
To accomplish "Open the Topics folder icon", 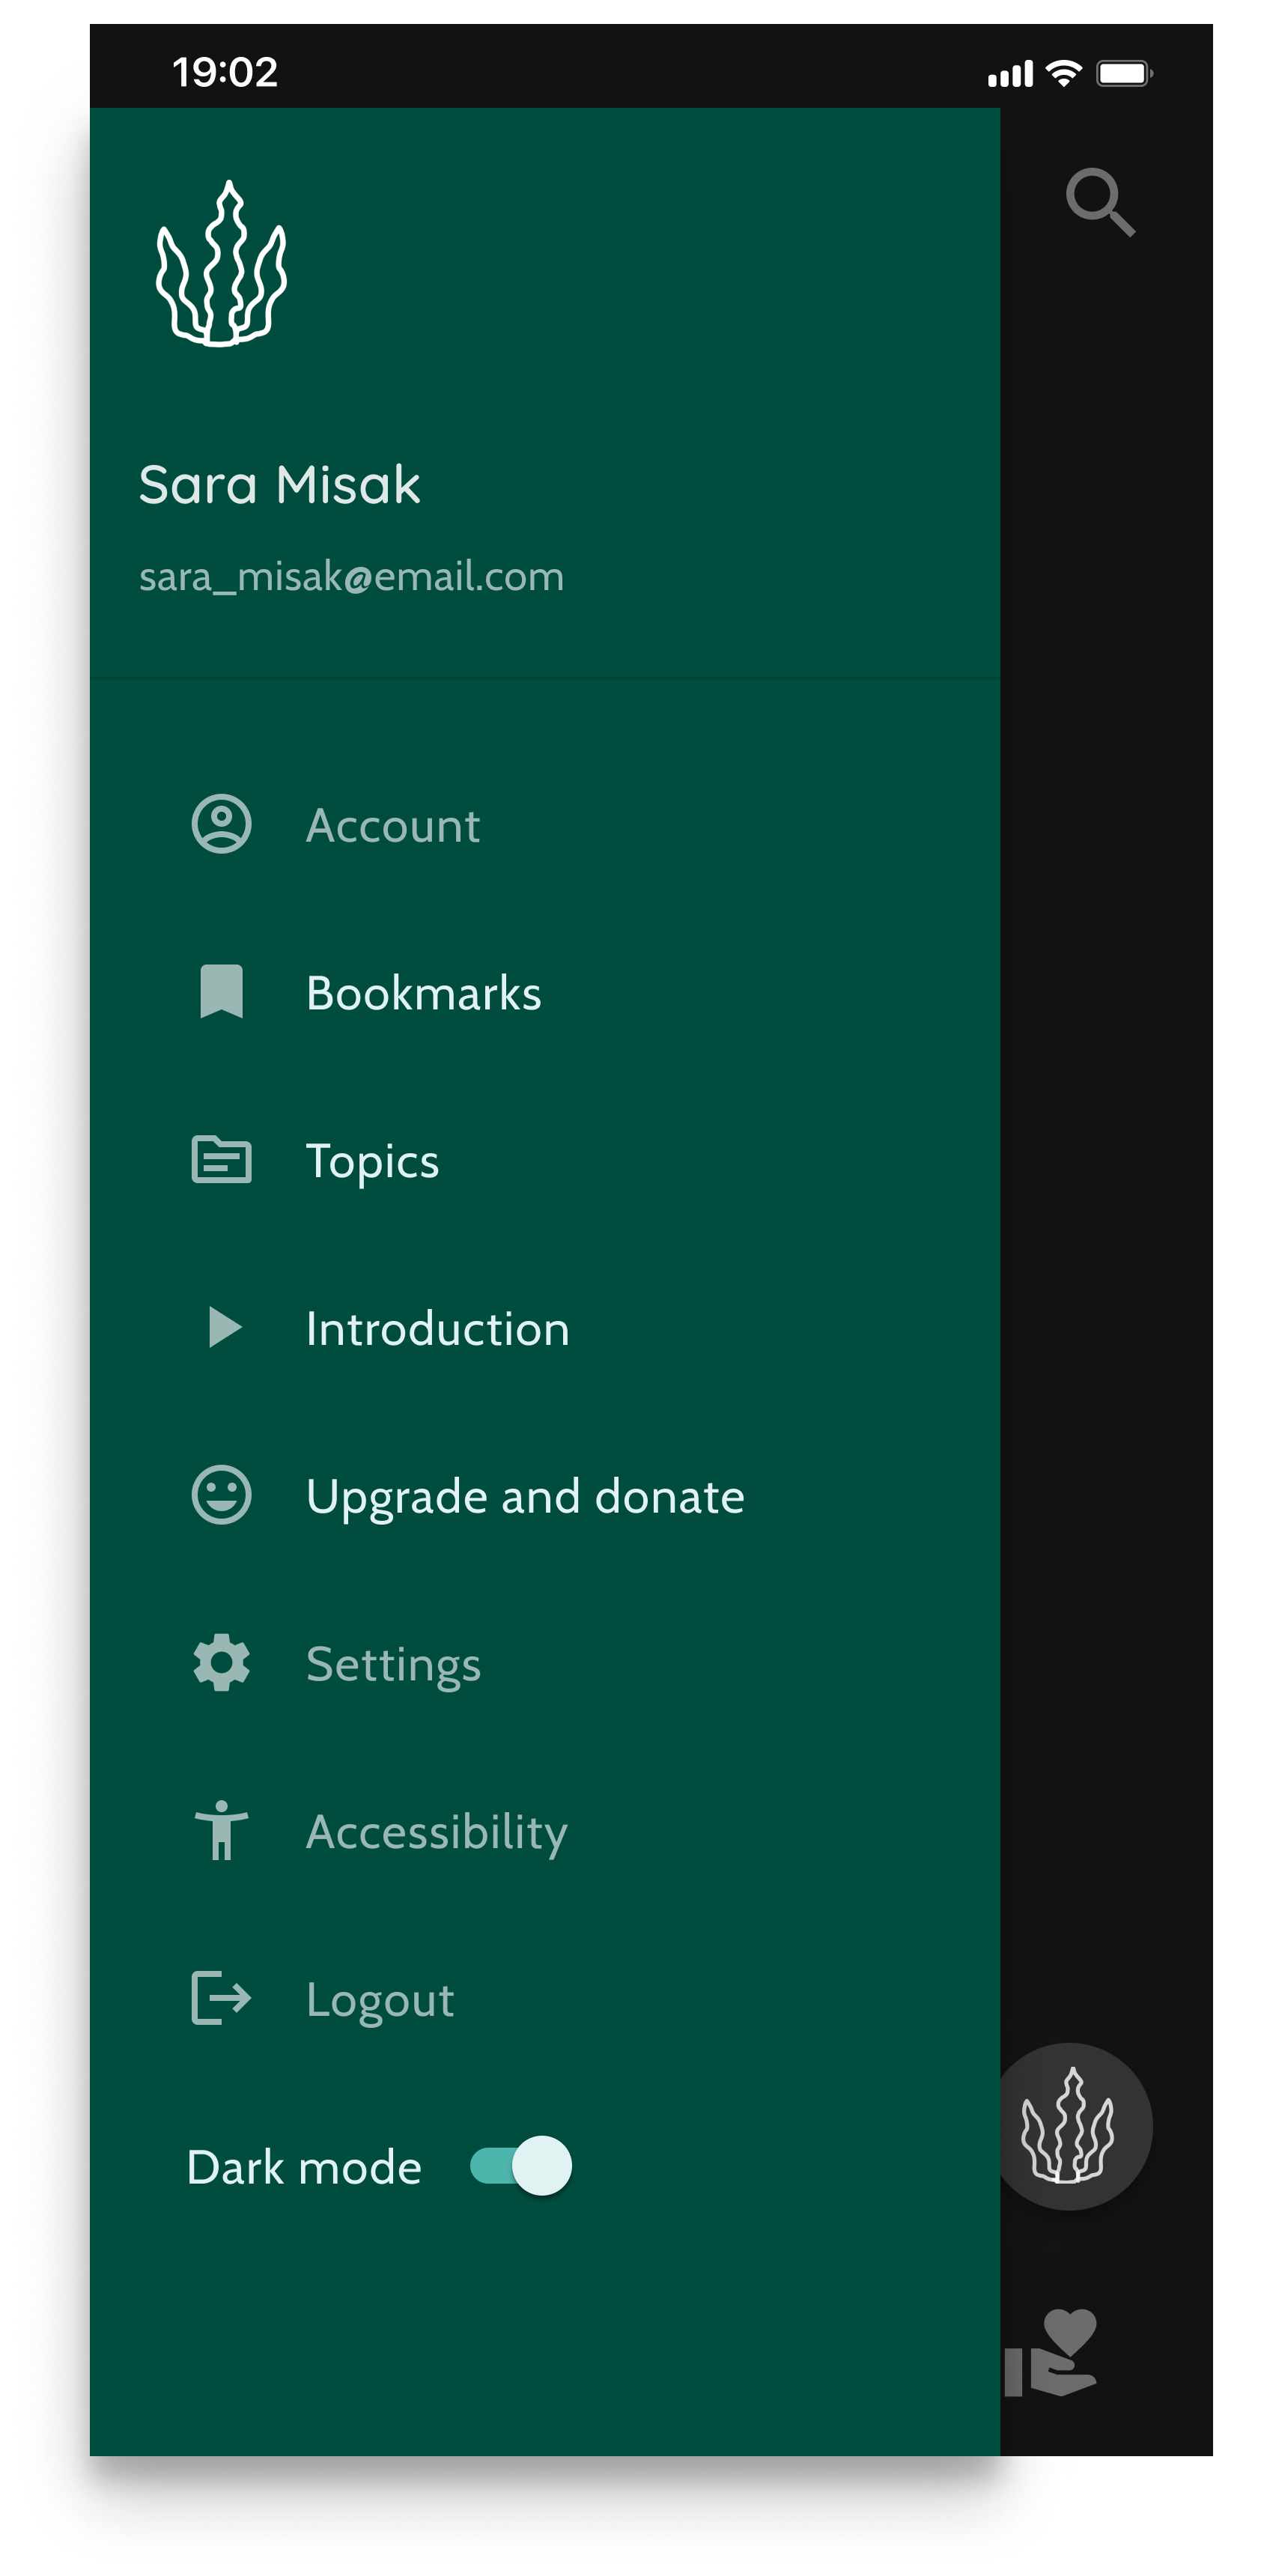I will (220, 1160).
